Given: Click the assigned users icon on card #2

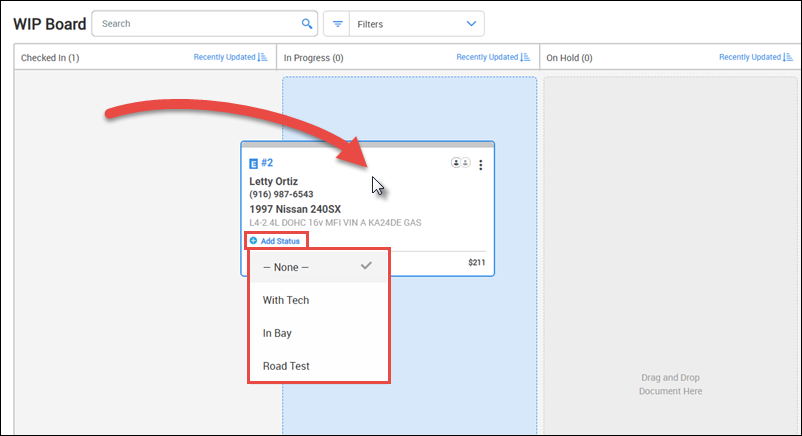Looking at the screenshot, I should point(460,163).
